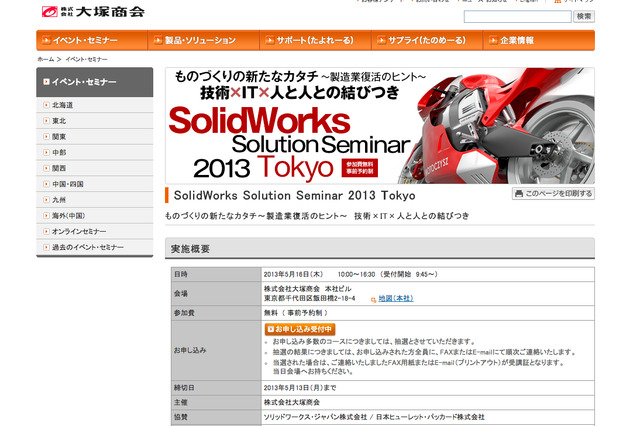Click the 参加費 table header cell
Viewport: 640px width, 426px height.
[216, 313]
